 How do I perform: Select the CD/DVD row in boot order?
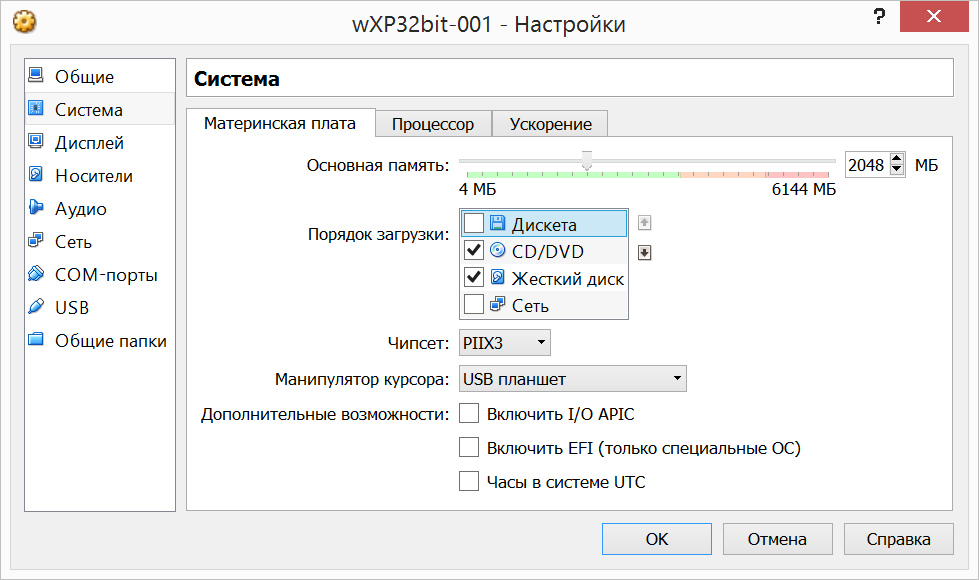(544, 250)
